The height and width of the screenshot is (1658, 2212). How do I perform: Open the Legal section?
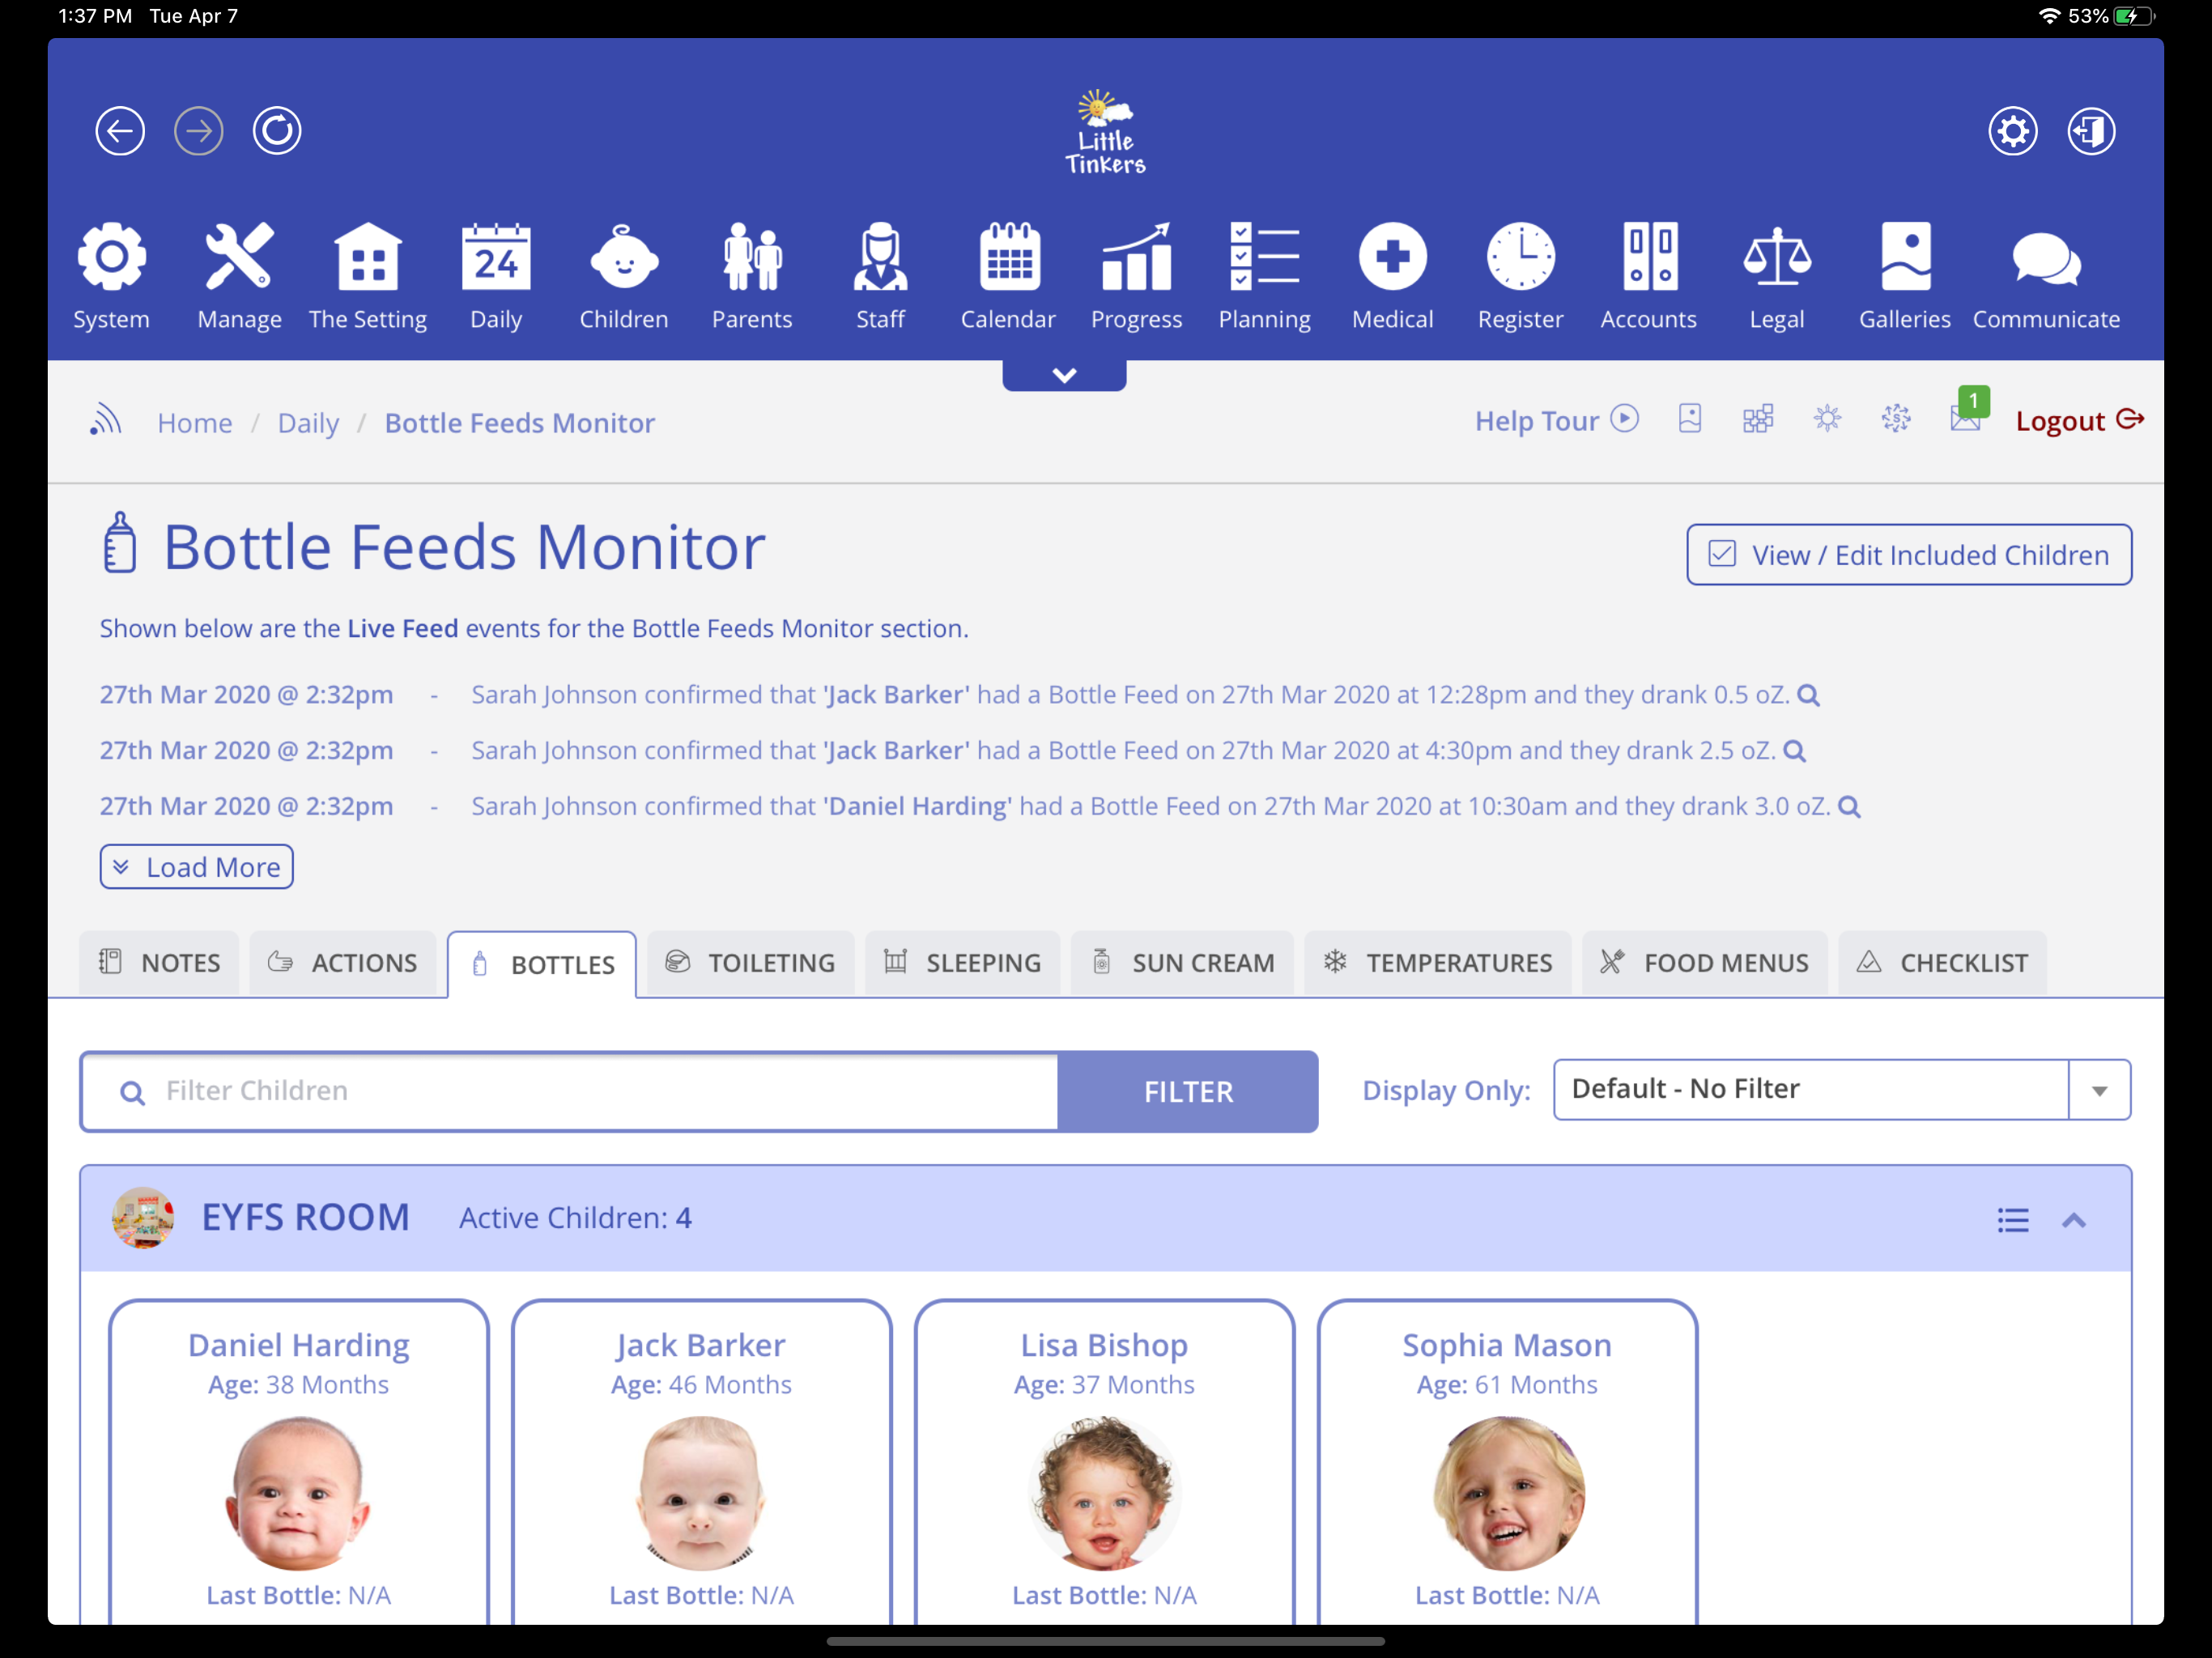[1777, 277]
